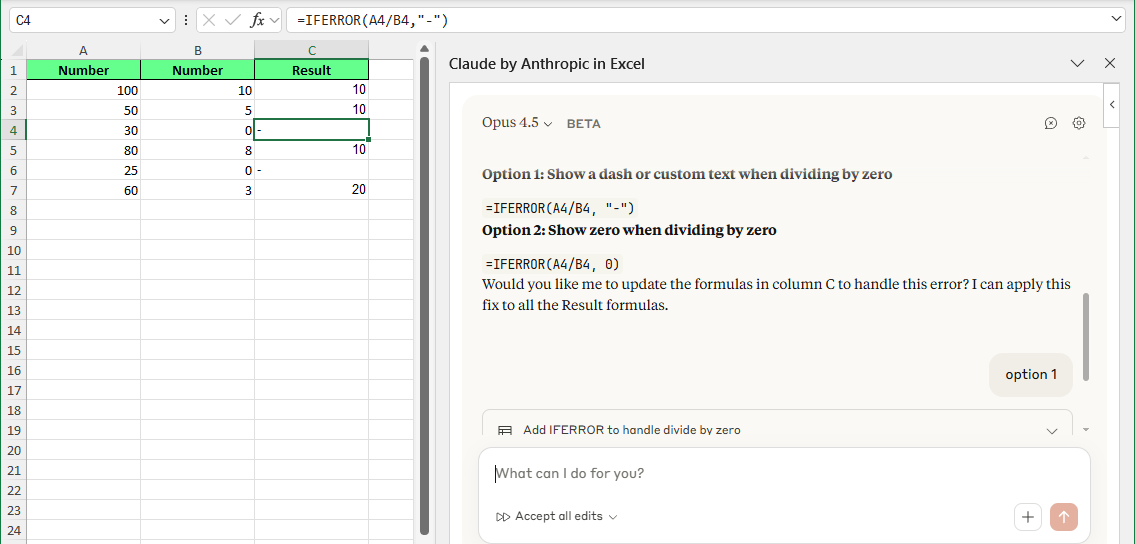The width and height of the screenshot is (1135, 544).
Task: Click the cancel X in formula bar
Action: (209, 19)
